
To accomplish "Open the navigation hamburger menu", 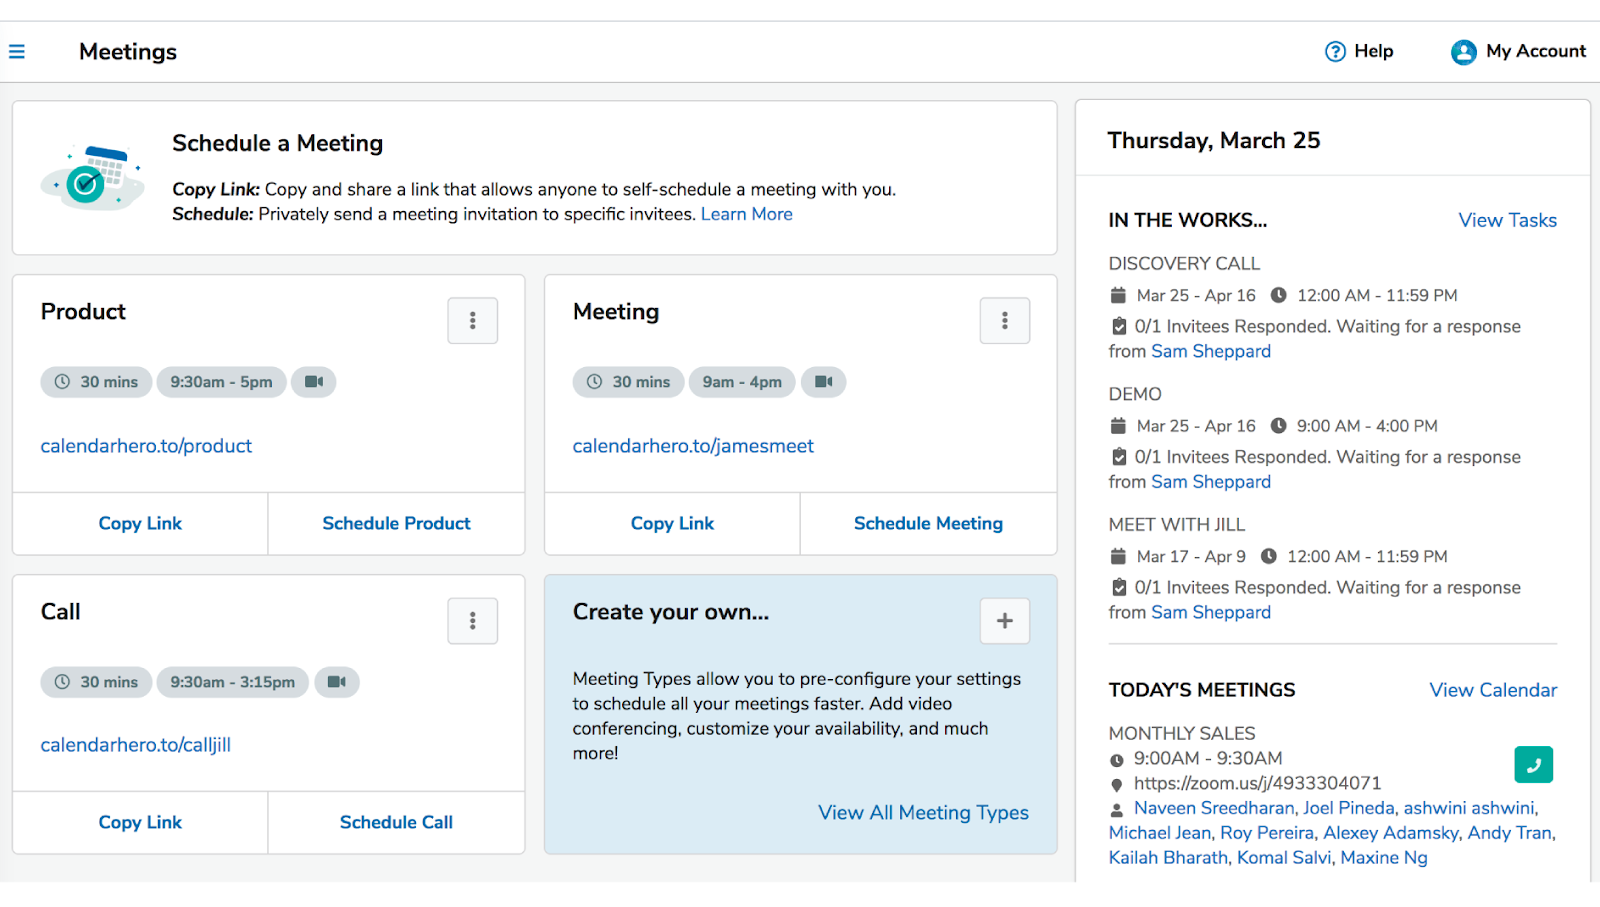I will [x=17, y=51].
